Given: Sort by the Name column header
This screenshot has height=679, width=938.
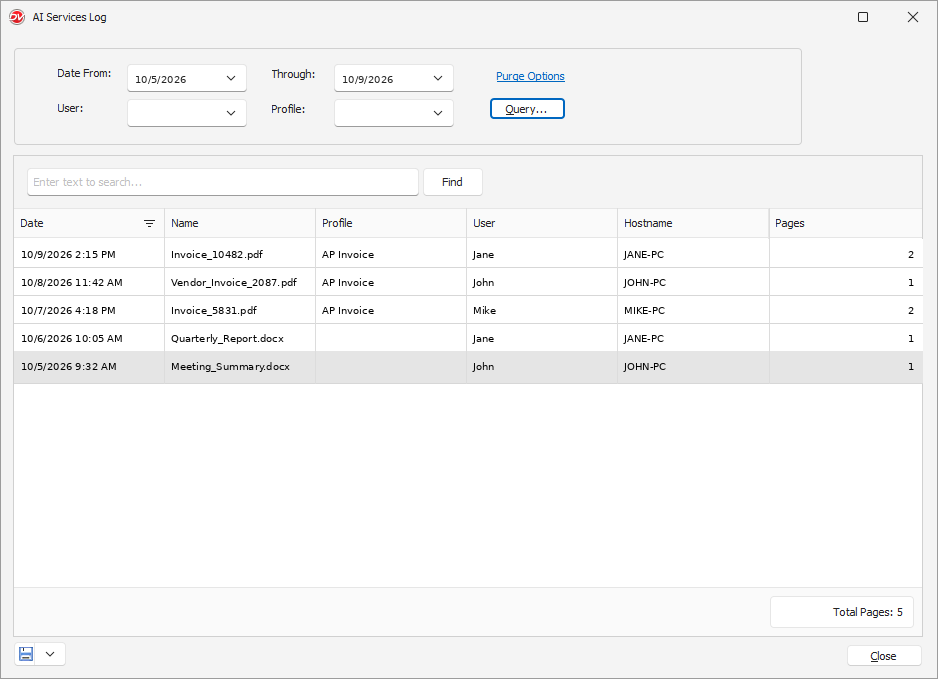Looking at the screenshot, I should tap(240, 223).
